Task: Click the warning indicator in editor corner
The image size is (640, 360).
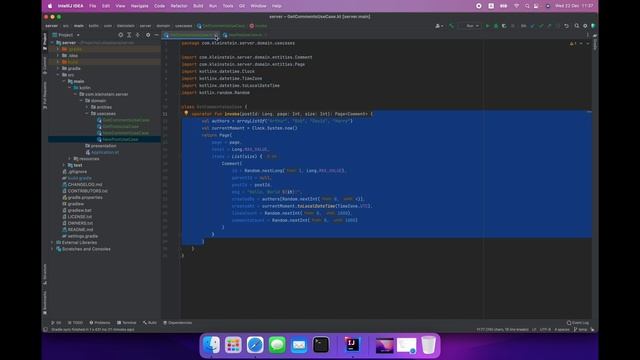Action: pos(573,43)
